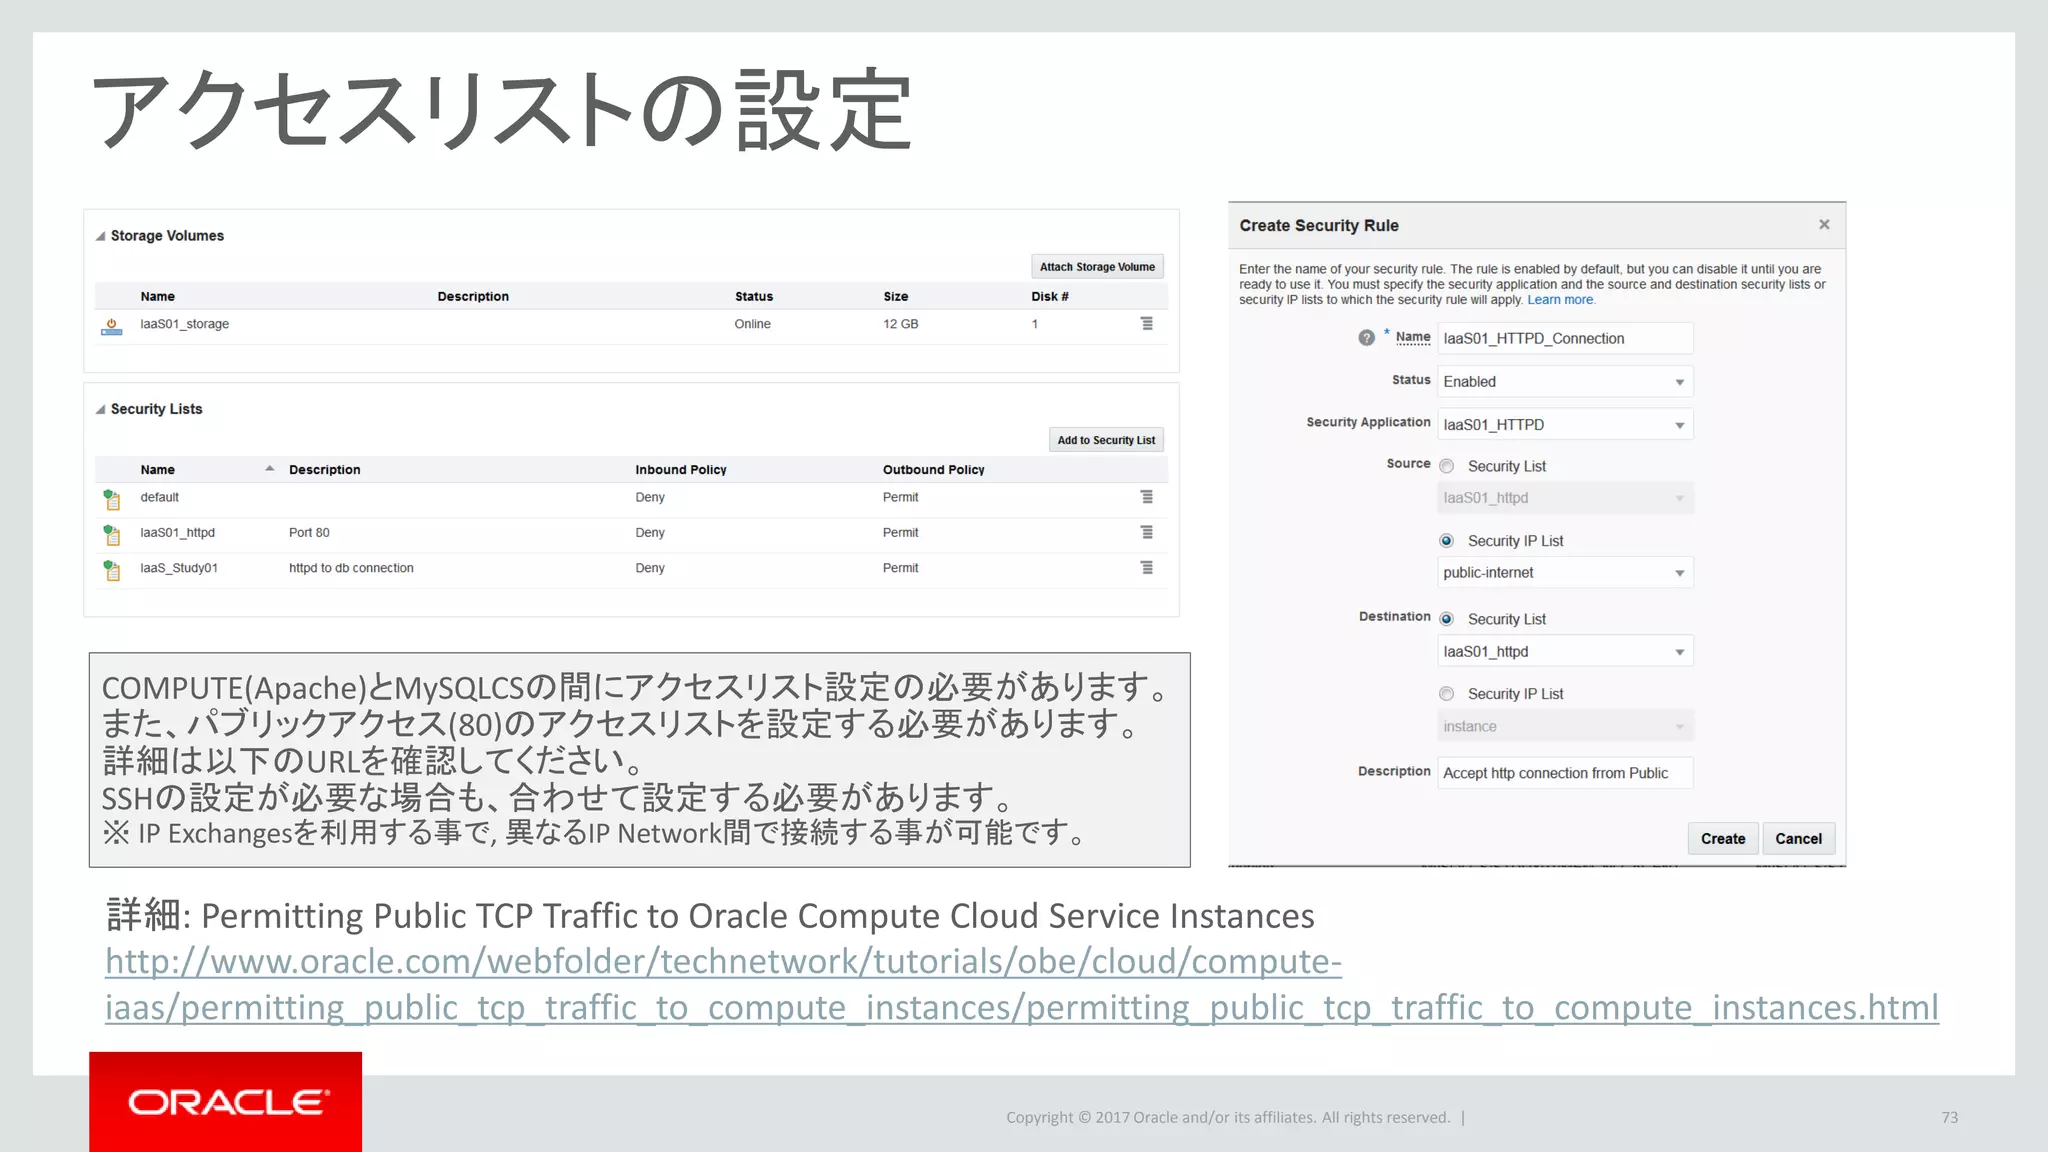Open the public-internet Source IP List dropdown
Screen dimensions: 2048x1152
point(1566,573)
